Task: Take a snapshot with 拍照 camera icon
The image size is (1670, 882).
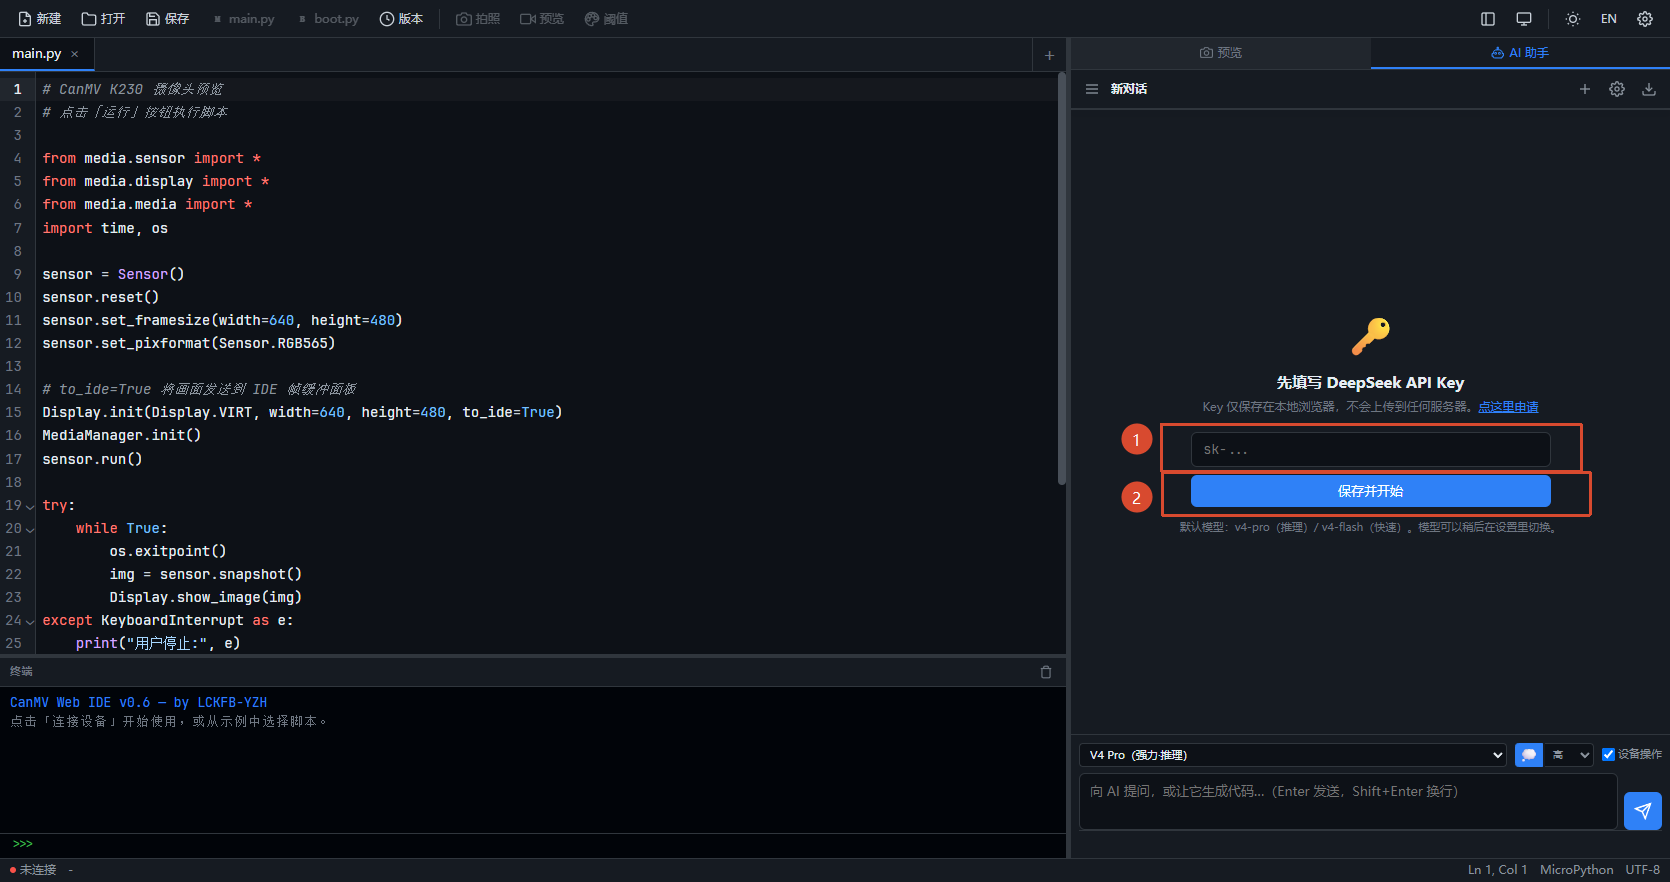Action: [x=478, y=19]
